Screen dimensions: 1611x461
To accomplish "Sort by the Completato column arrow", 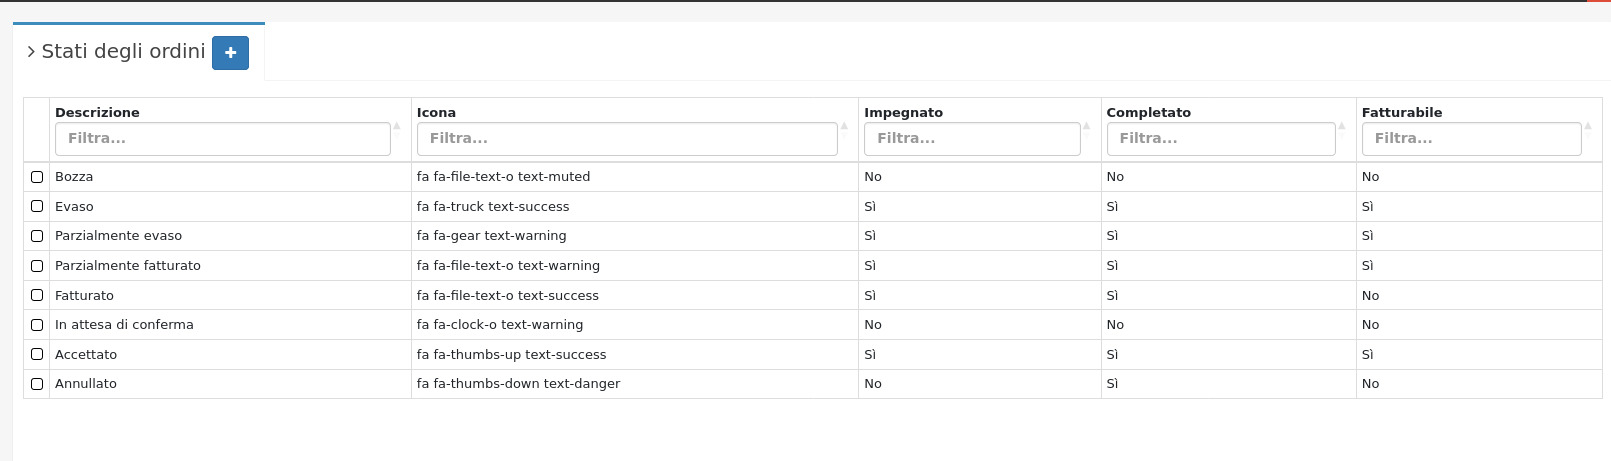I will 1342,126.
